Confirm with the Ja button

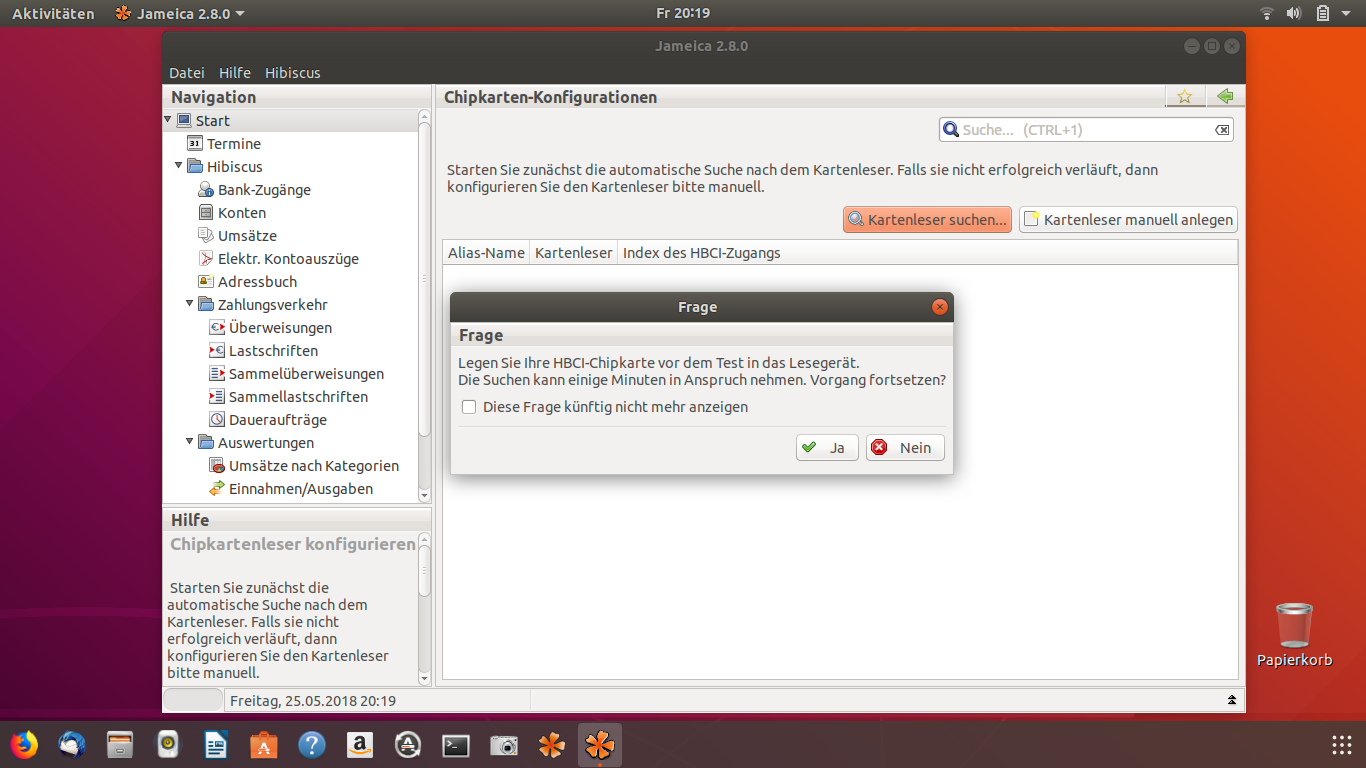(827, 448)
